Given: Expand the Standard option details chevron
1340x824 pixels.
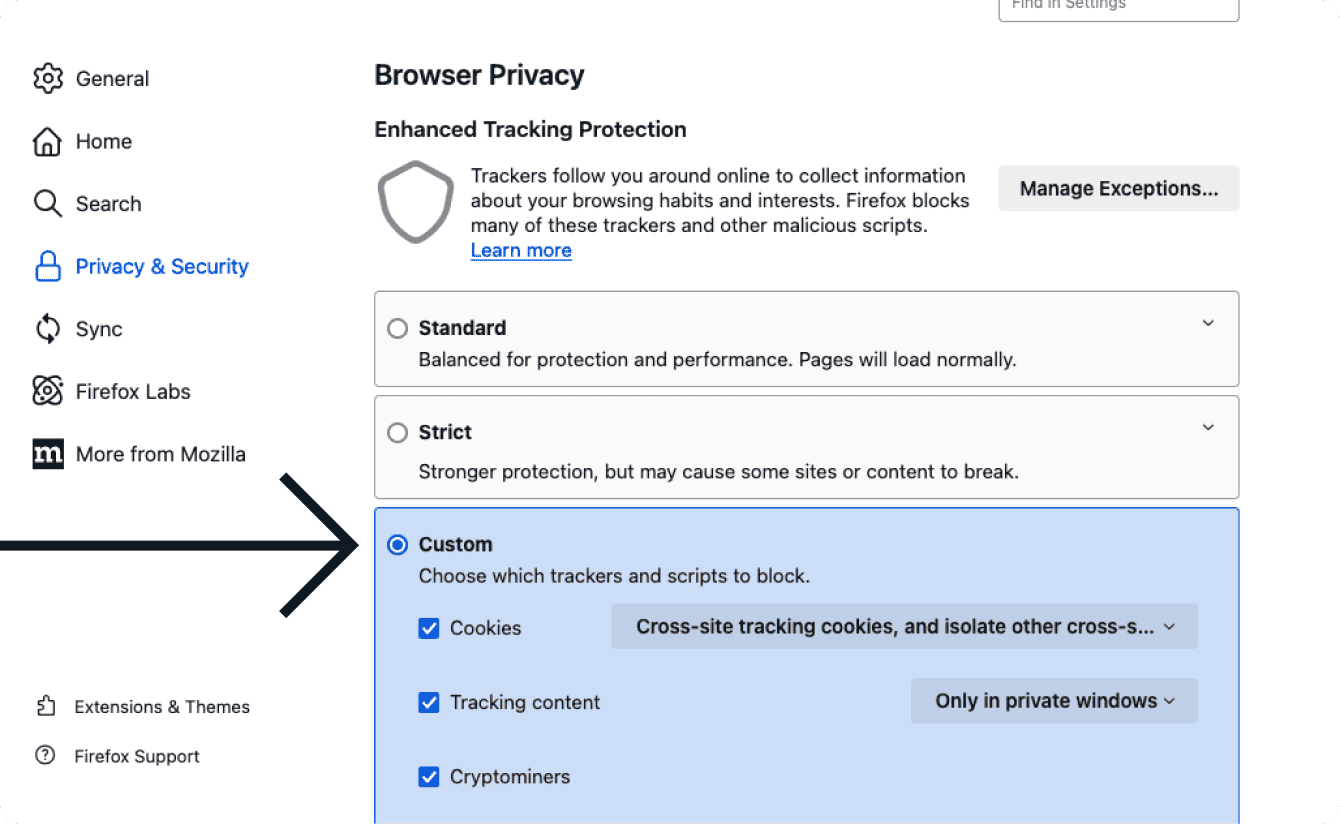Looking at the screenshot, I should pos(1208,323).
